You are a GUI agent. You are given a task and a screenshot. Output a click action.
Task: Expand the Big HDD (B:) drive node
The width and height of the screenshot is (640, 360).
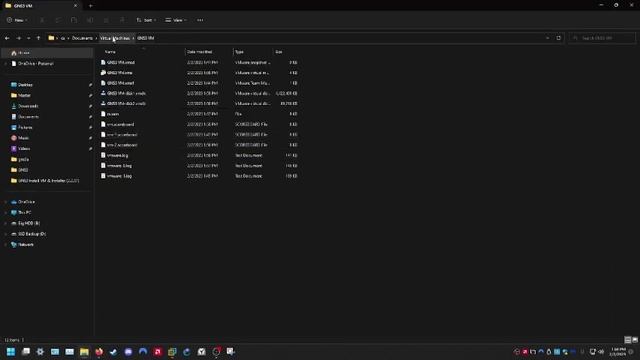pos(6,223)
